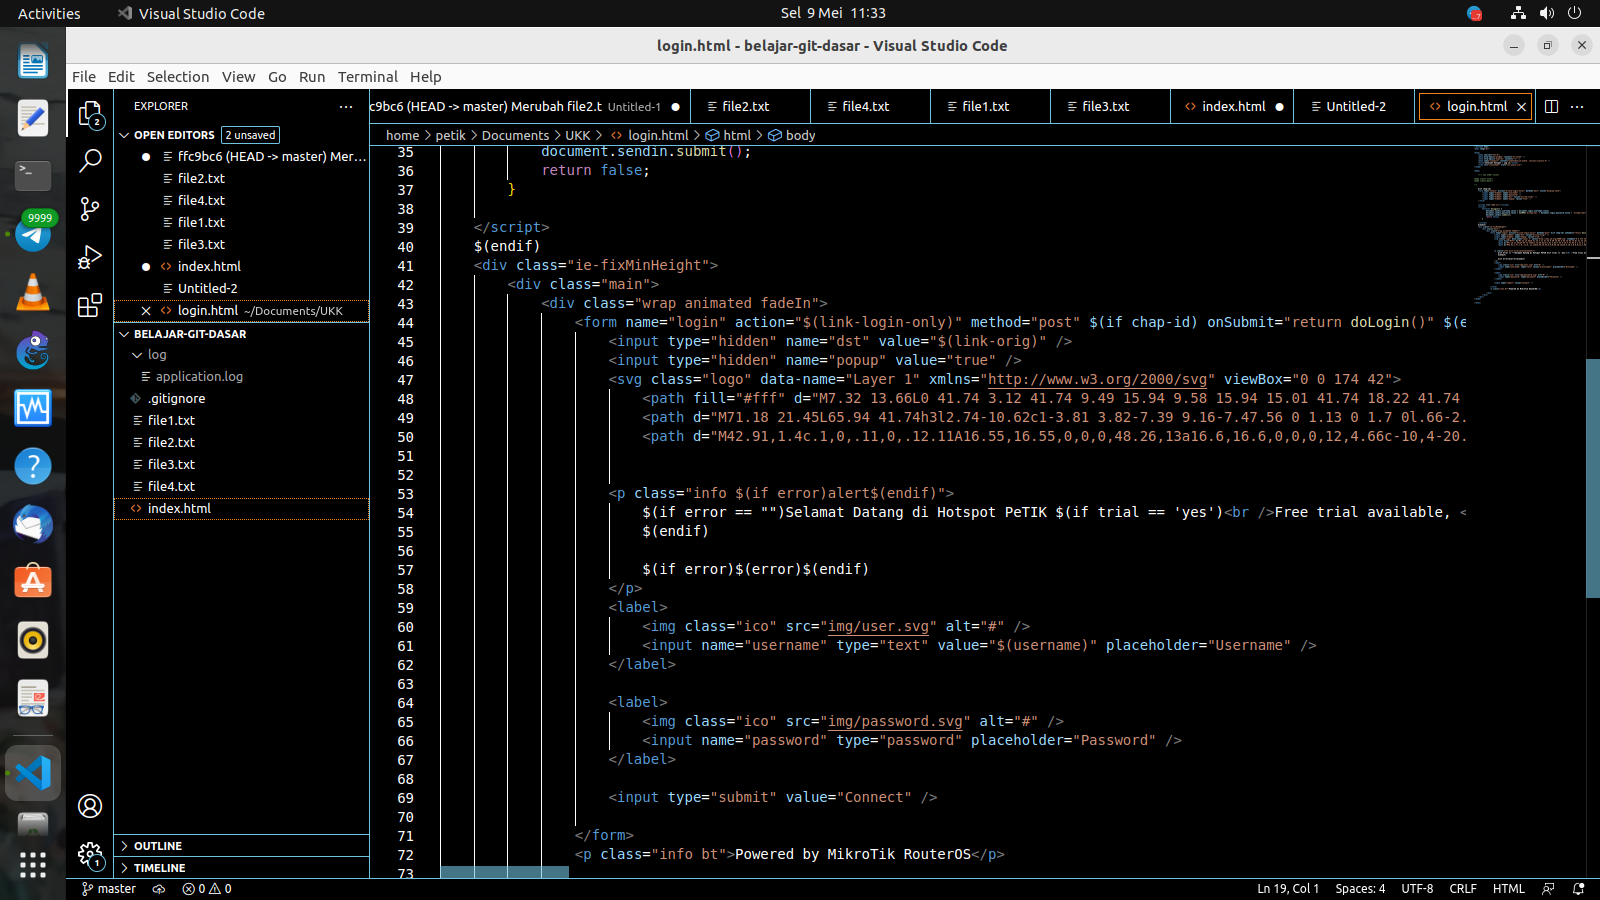Expand the Timeline section

241,868
